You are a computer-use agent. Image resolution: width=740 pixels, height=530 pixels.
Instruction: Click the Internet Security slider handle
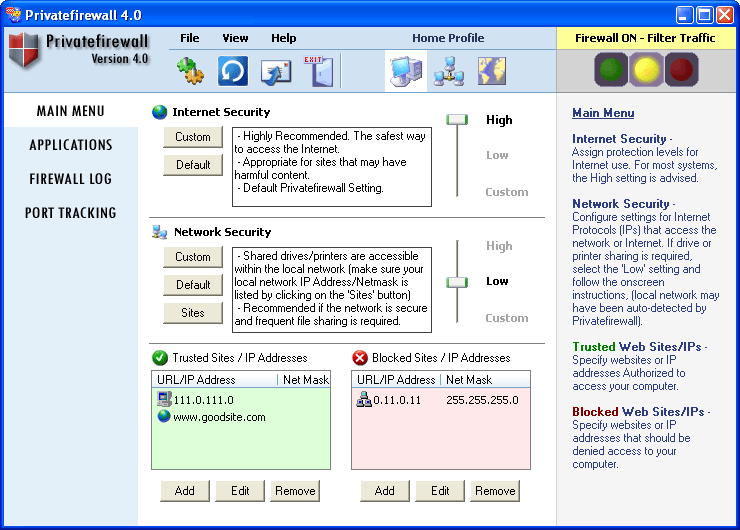pyautogui.click(x=457, y=119)
